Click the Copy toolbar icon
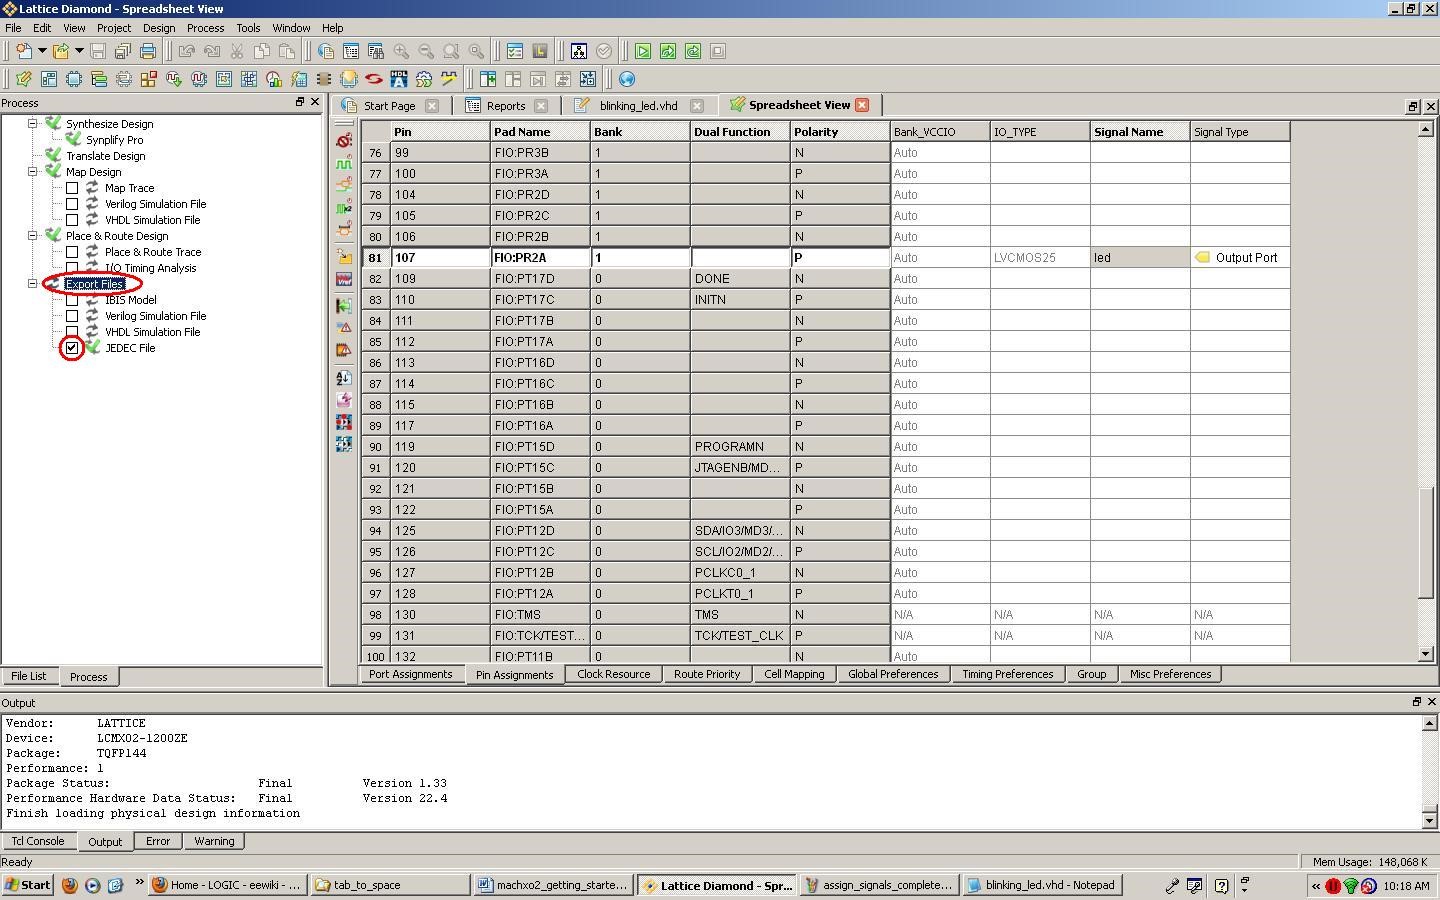Viewport: 1440px width, 900px height. 262,51
